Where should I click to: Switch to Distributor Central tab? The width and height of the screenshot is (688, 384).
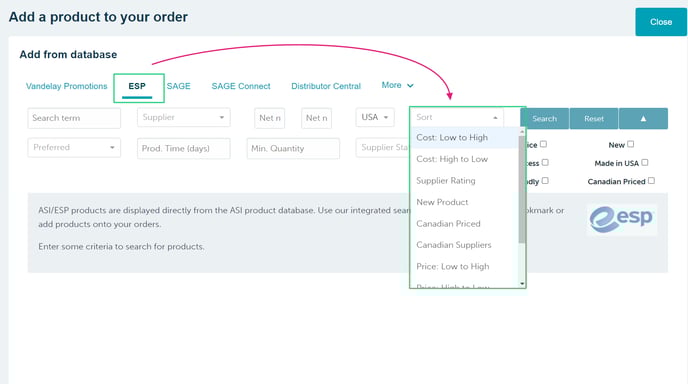point(326,86)
